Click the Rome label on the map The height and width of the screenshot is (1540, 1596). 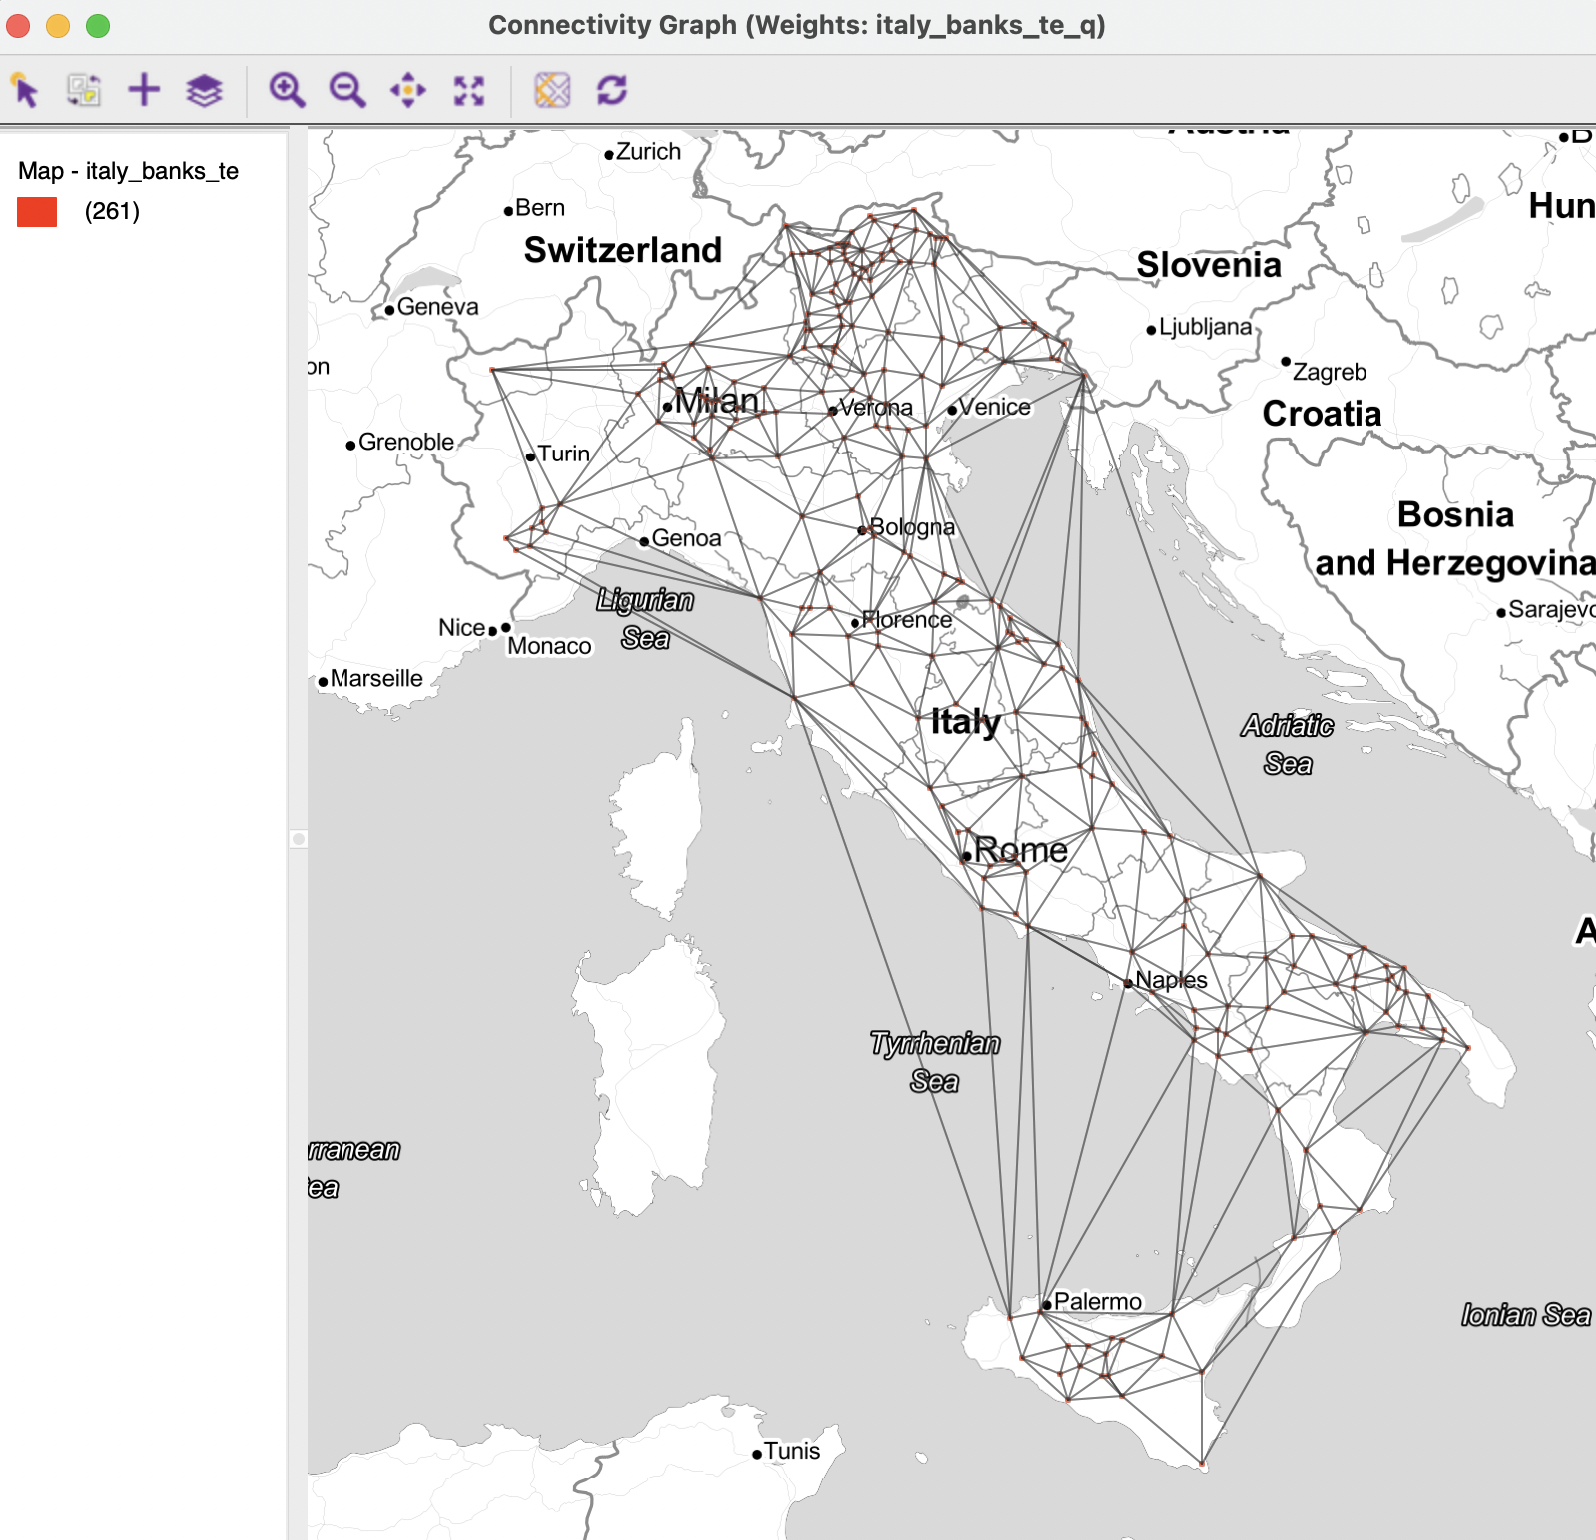[x=1021, y=850]
